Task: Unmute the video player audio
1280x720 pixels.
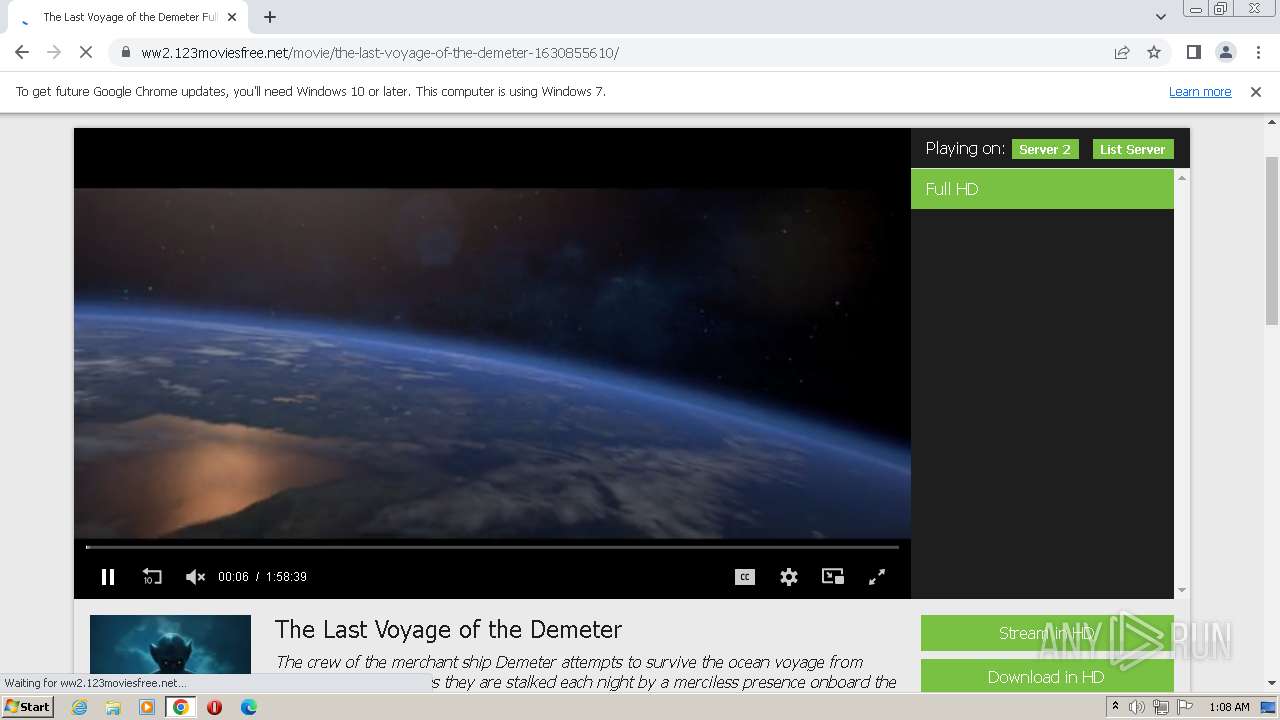Action: pos(195,577)
